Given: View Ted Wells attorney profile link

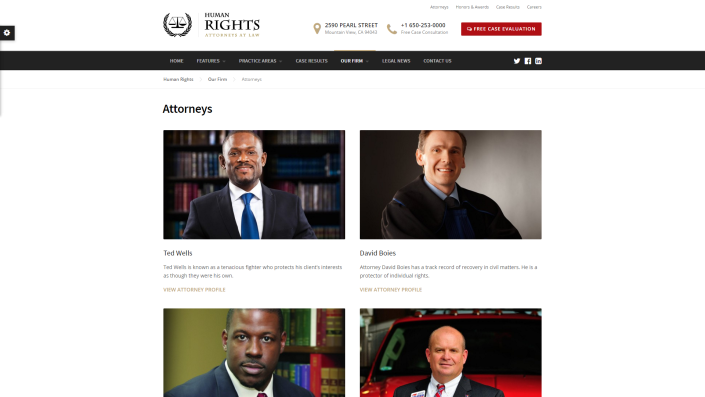Looking at the screenshot, I should point(194,290).
